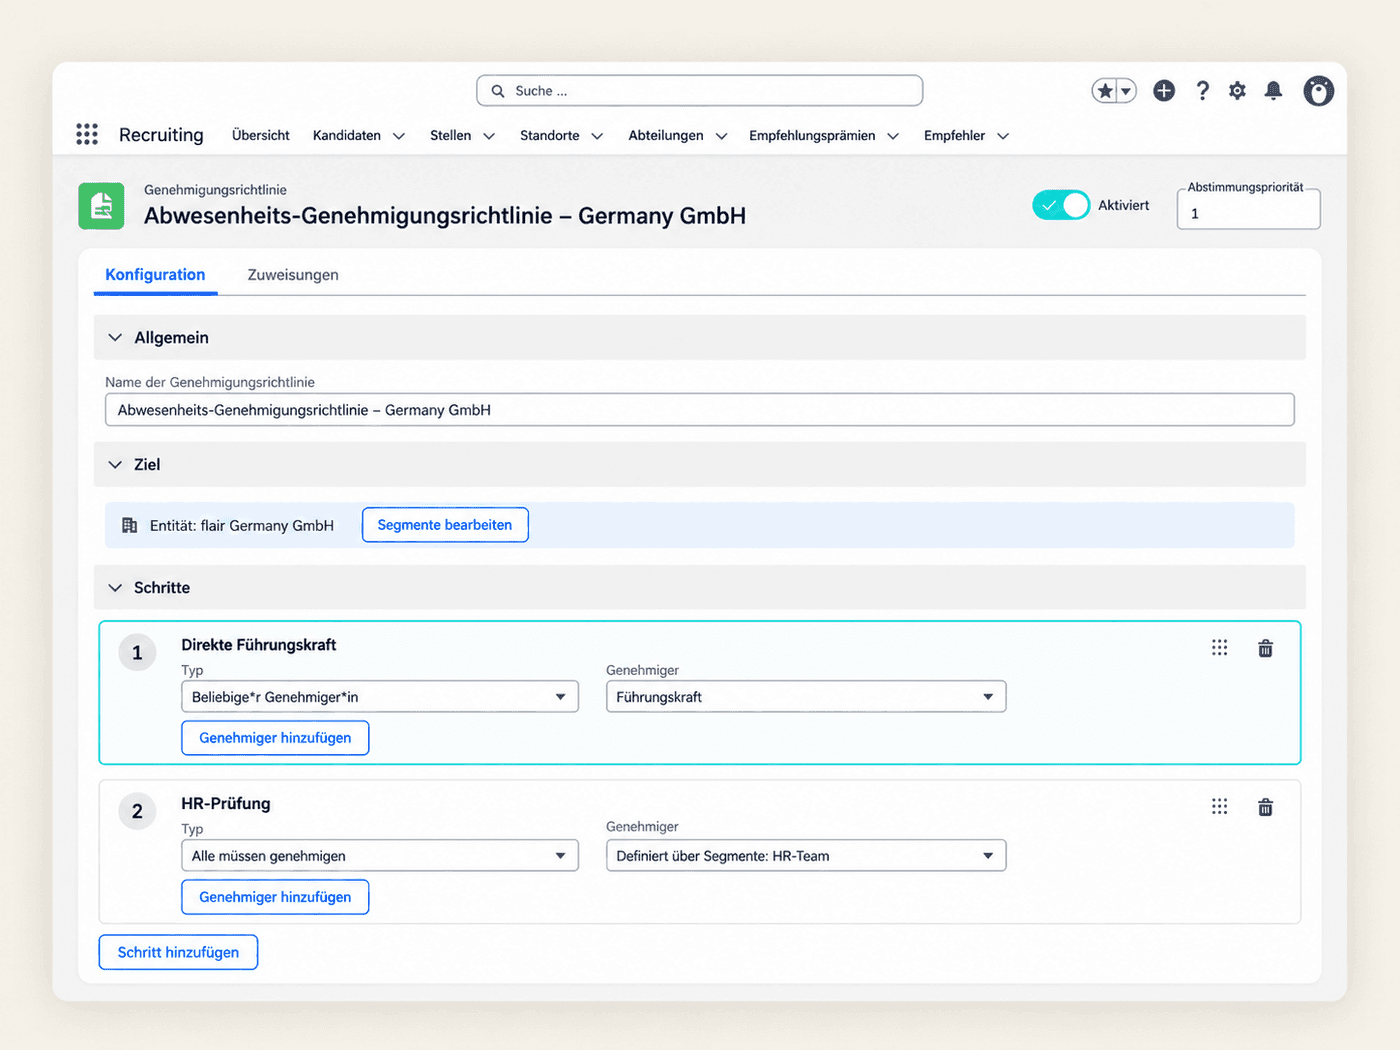Click Segmente bearbeiten button
Image resolution: width=1400 pixels, height=1050 pixels.
[445, 525]
